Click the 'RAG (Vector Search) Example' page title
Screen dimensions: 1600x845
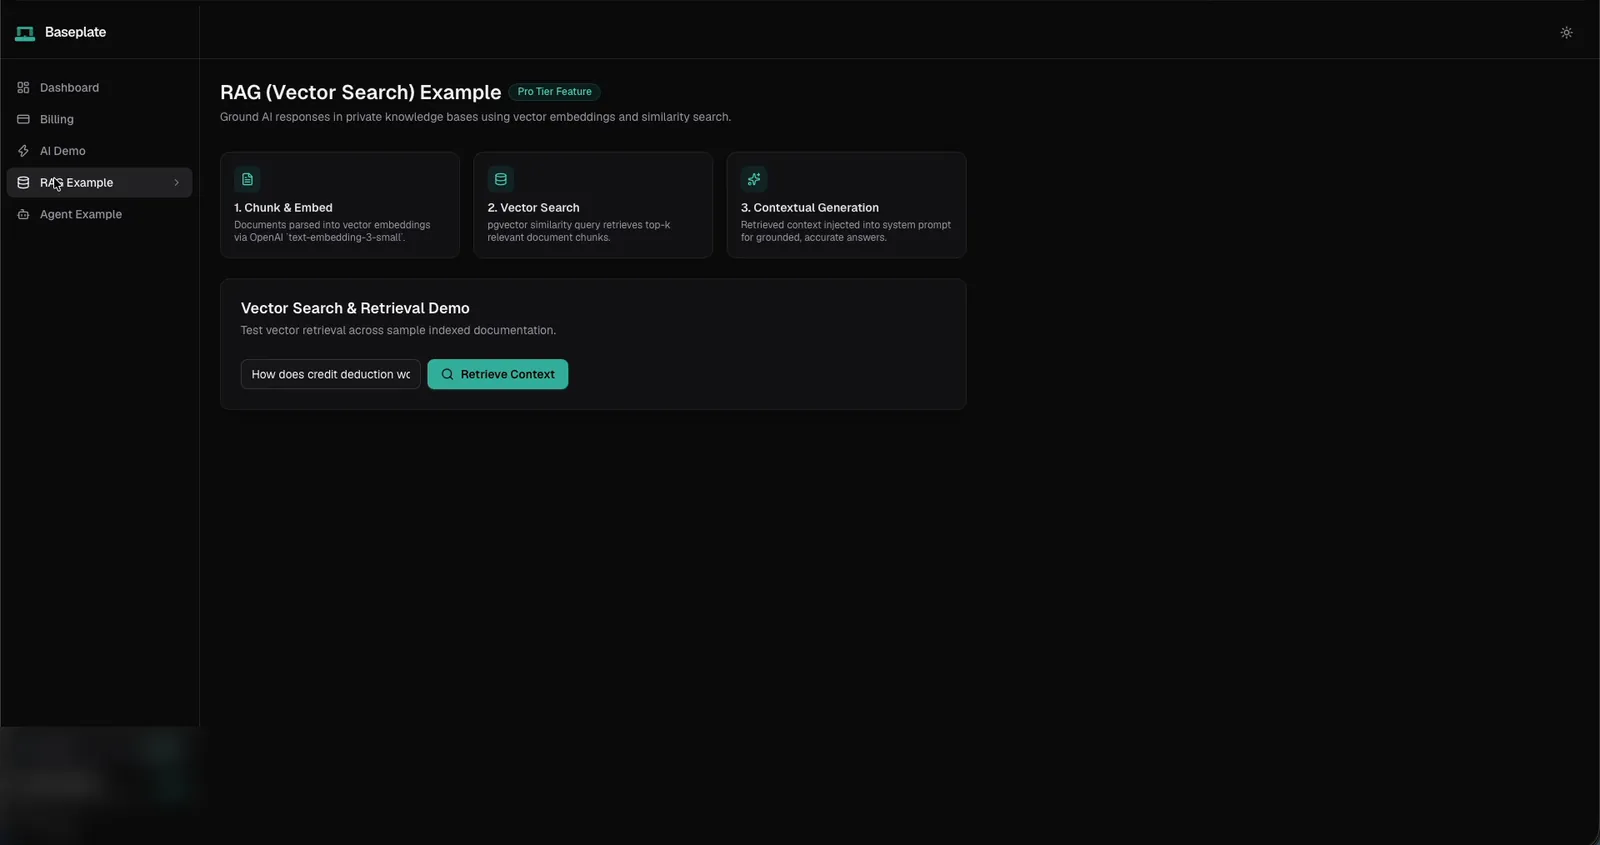point(360,92)
